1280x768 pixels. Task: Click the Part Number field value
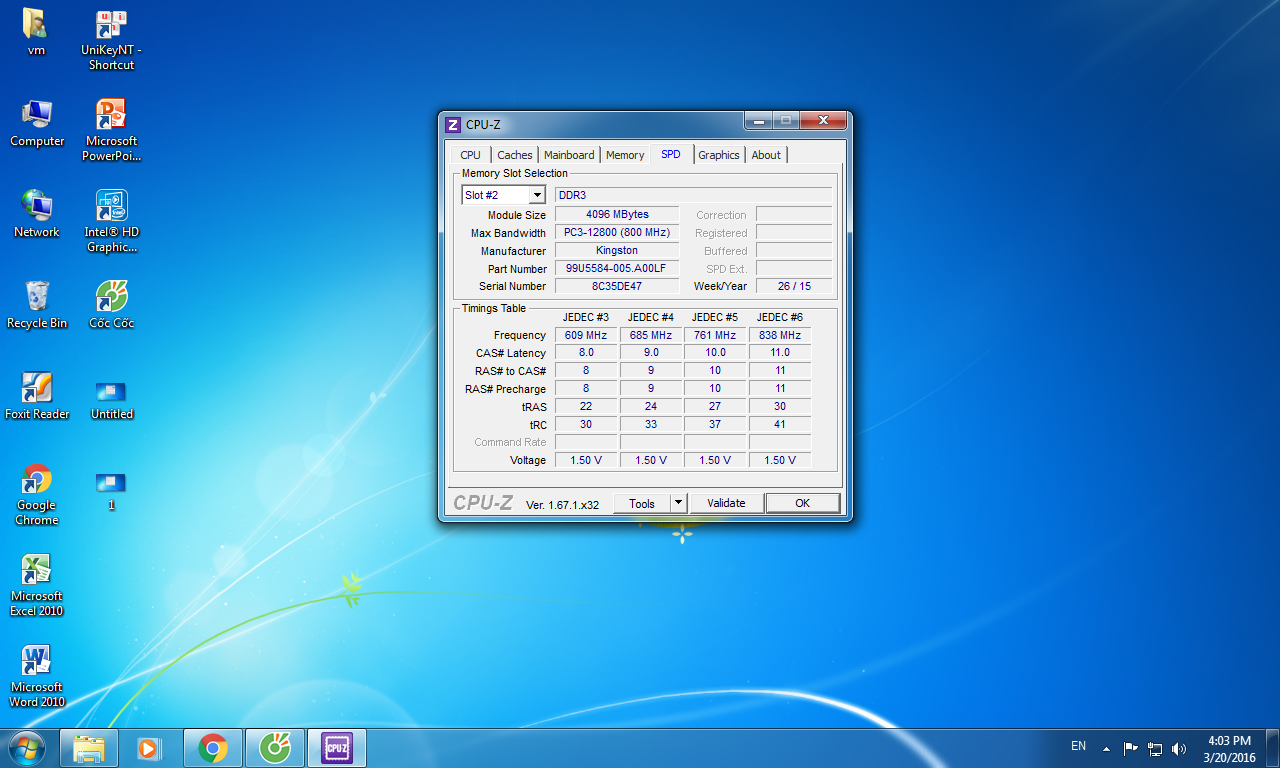[x=616, y=269]
